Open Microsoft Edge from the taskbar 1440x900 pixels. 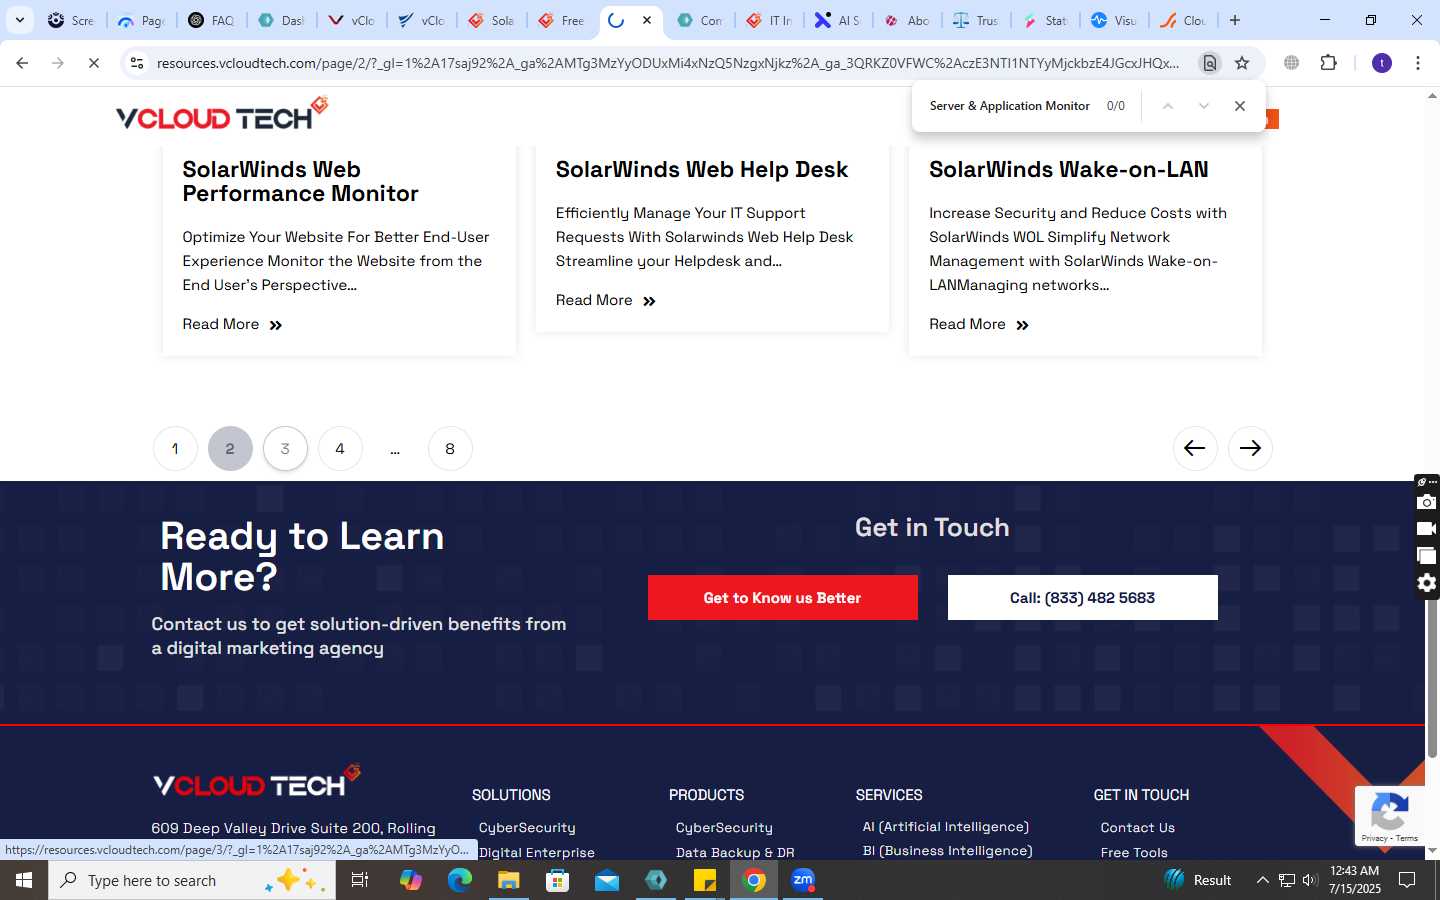coord(460,880)
